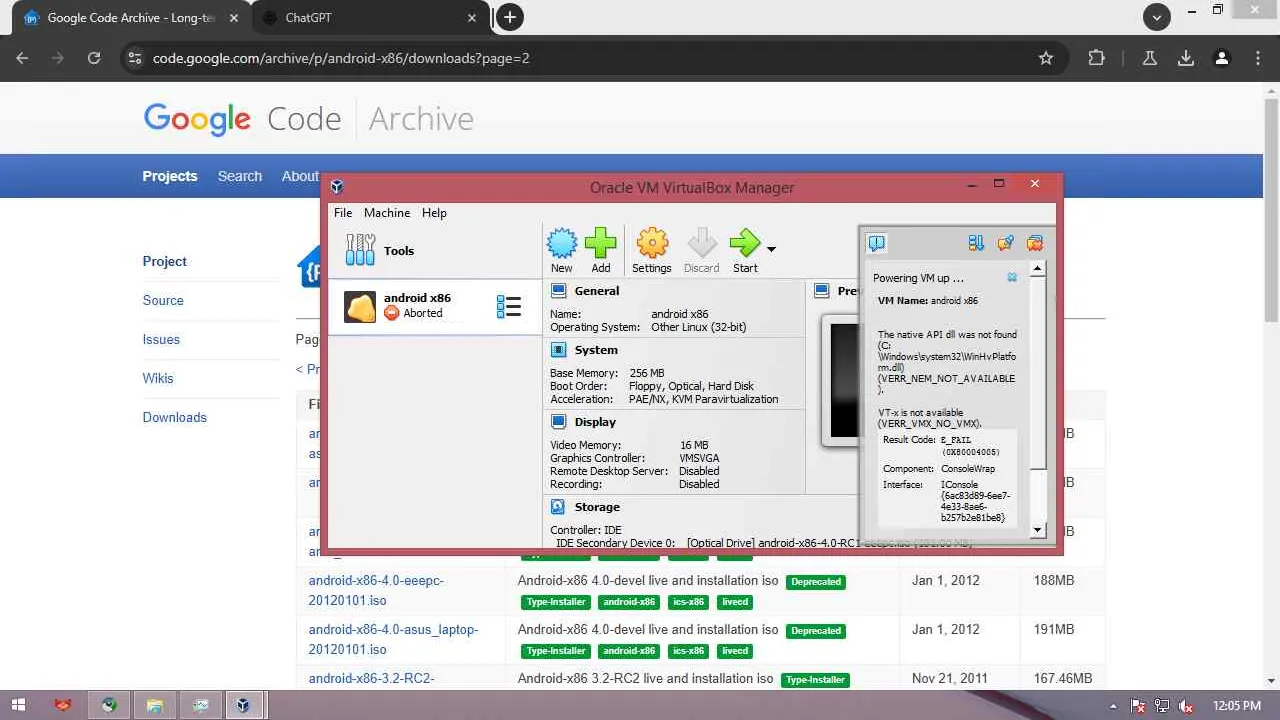Open the Source sidebar link
The image size is (1280, 720).
[x=163, y=300]
